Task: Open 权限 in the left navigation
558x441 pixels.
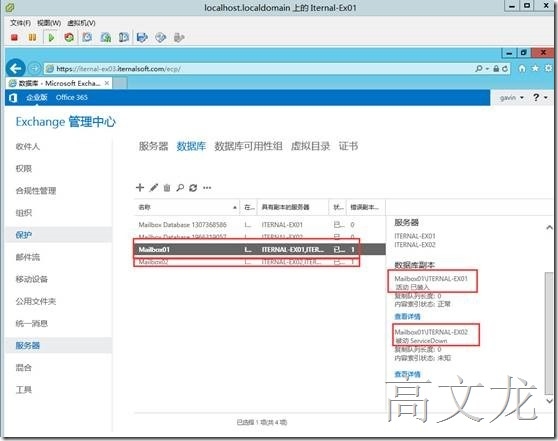Action: pos(23,169)
